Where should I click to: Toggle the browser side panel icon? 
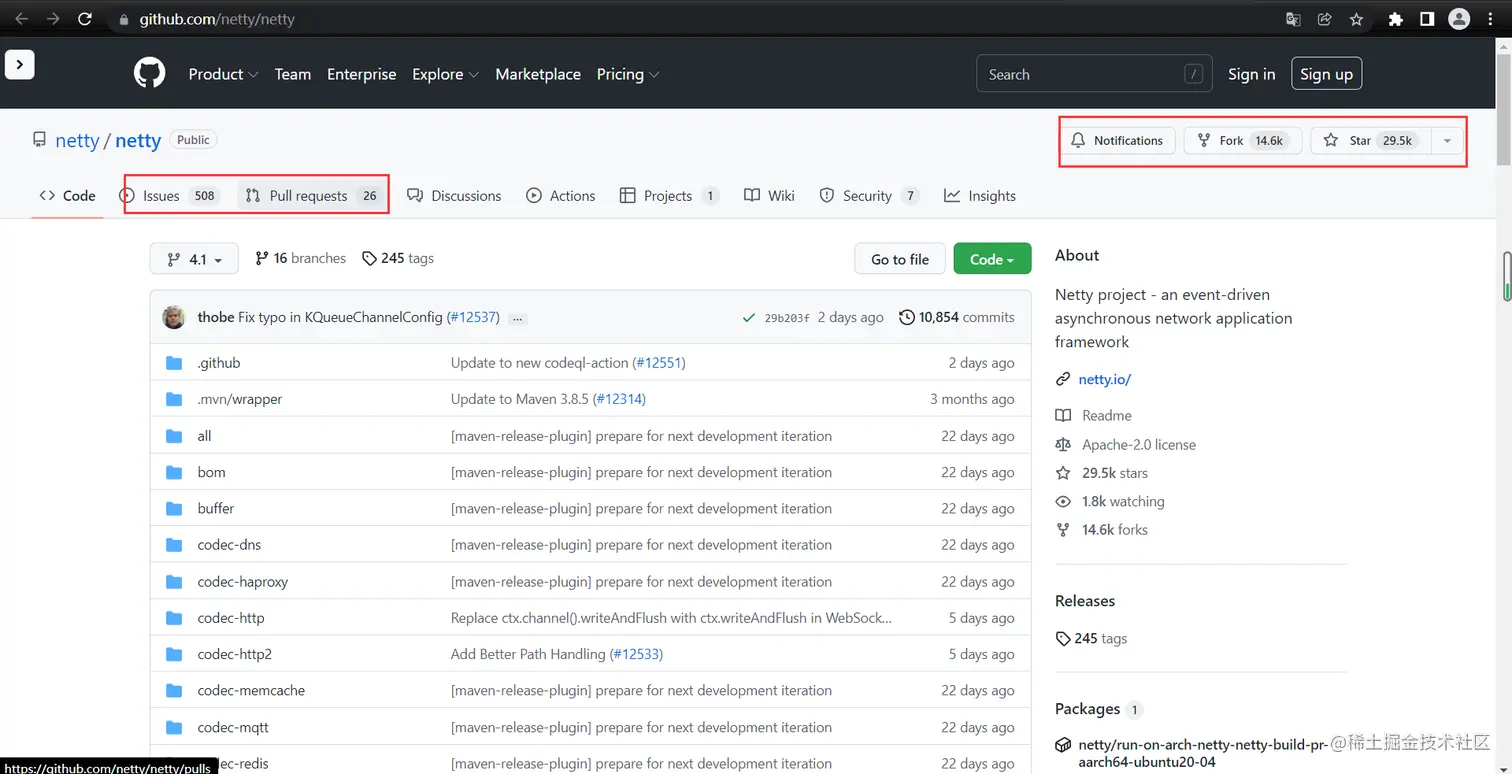tap(1427, 19)
